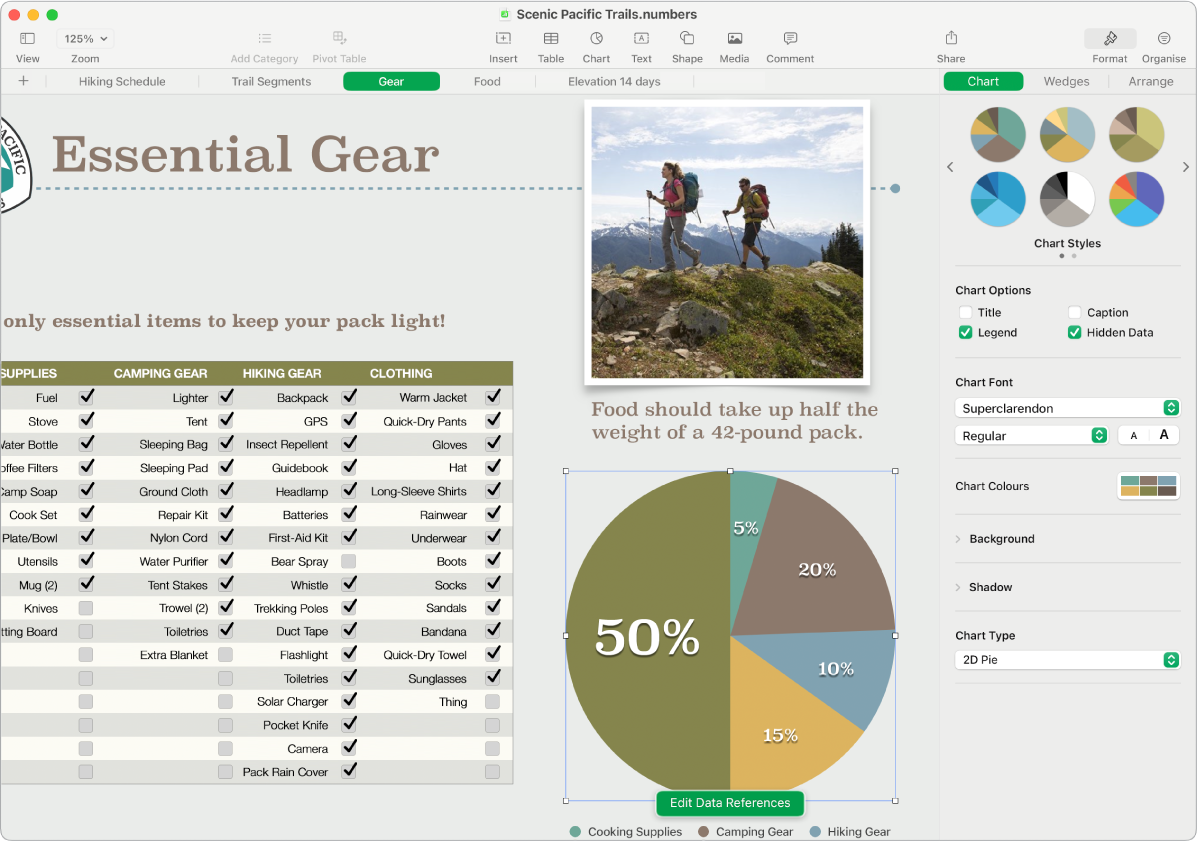Image resolution: width=1197 pixels, height=843 pixels.
Task: Select the top-left green pie chart style
Action: tap(997, 134)
